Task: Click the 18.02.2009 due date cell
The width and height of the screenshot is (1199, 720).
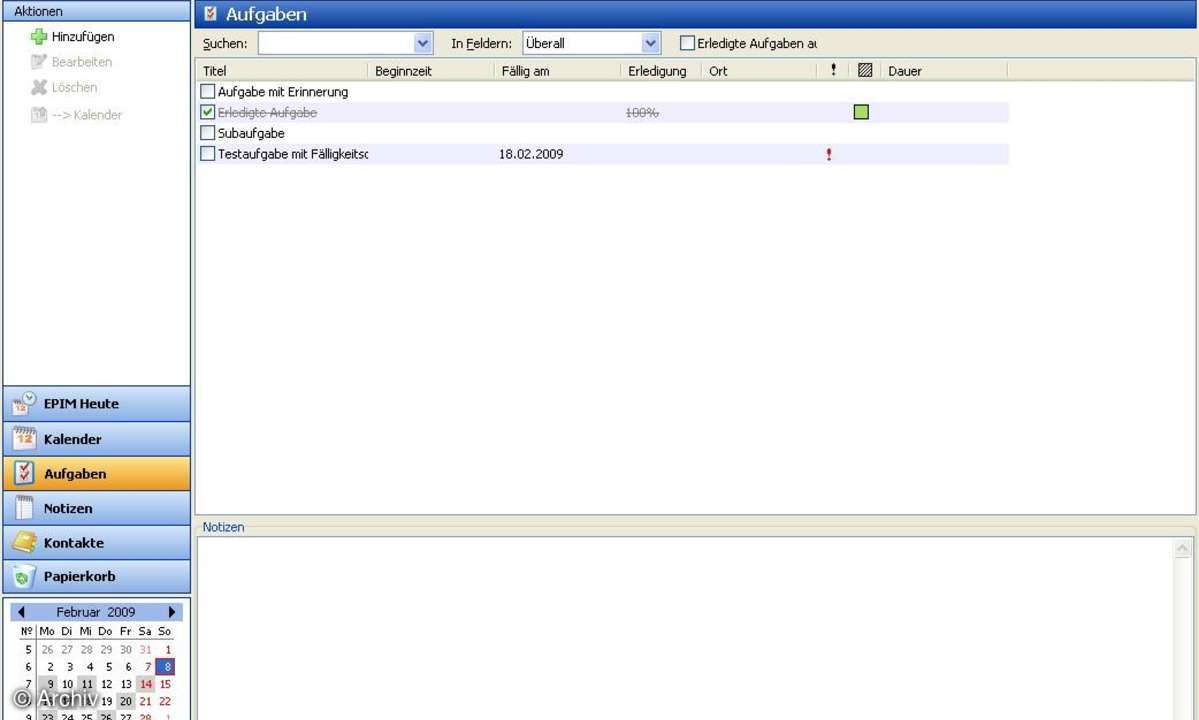Action: click(531, 154)
